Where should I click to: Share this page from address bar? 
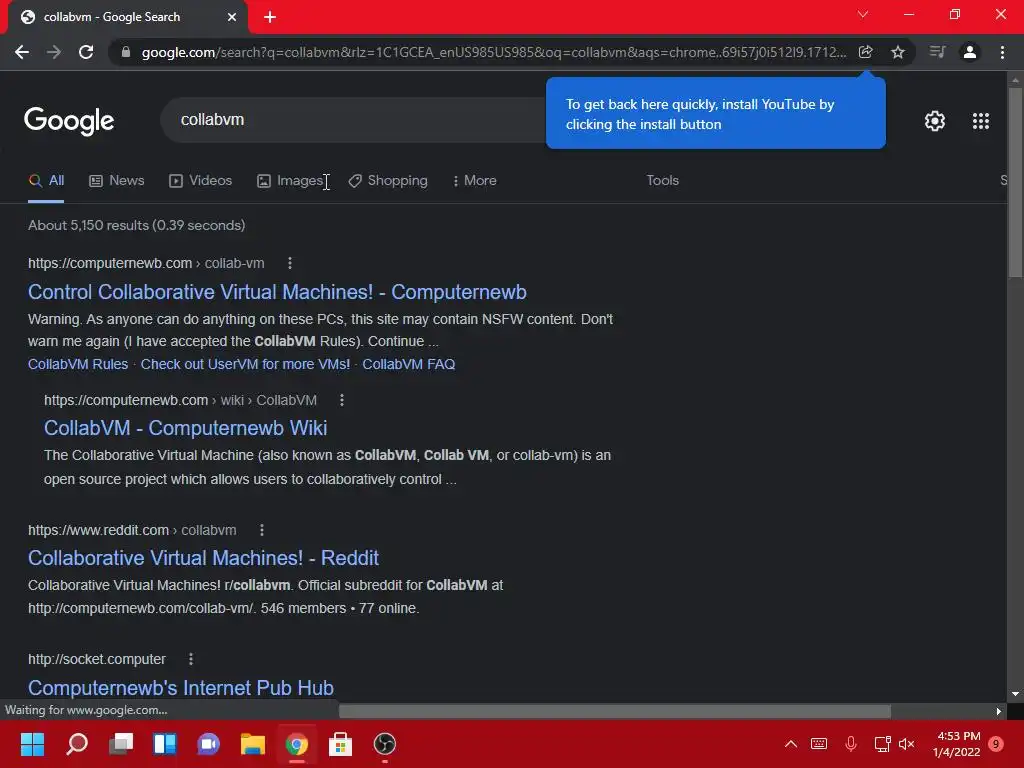(865, 52)
